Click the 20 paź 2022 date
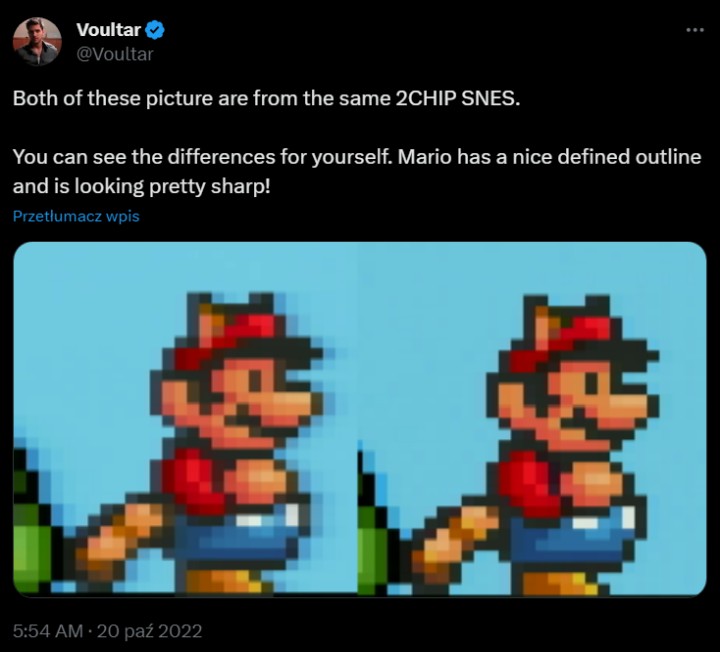Image resolution: width=720 pixels, height=652 pixels. tap(149, 631)
